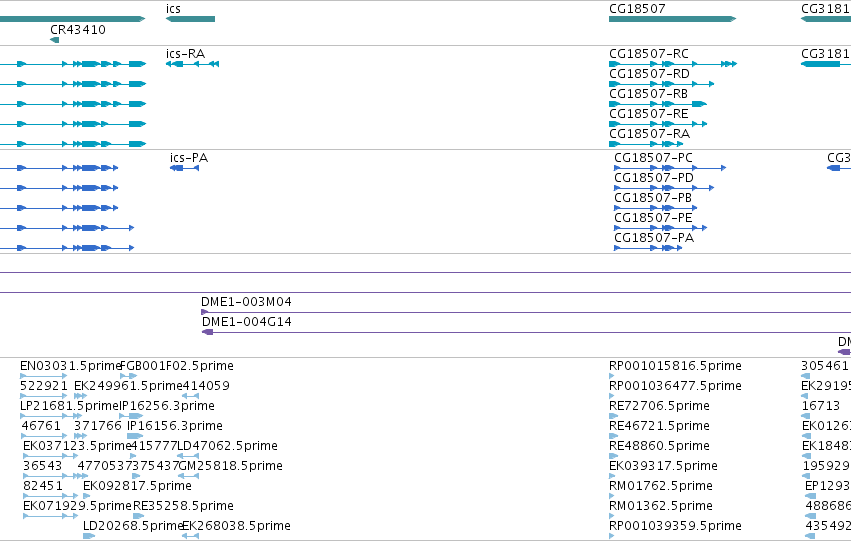
Task: Open the CG18507-RC transcript label
Action: [649, 54]
